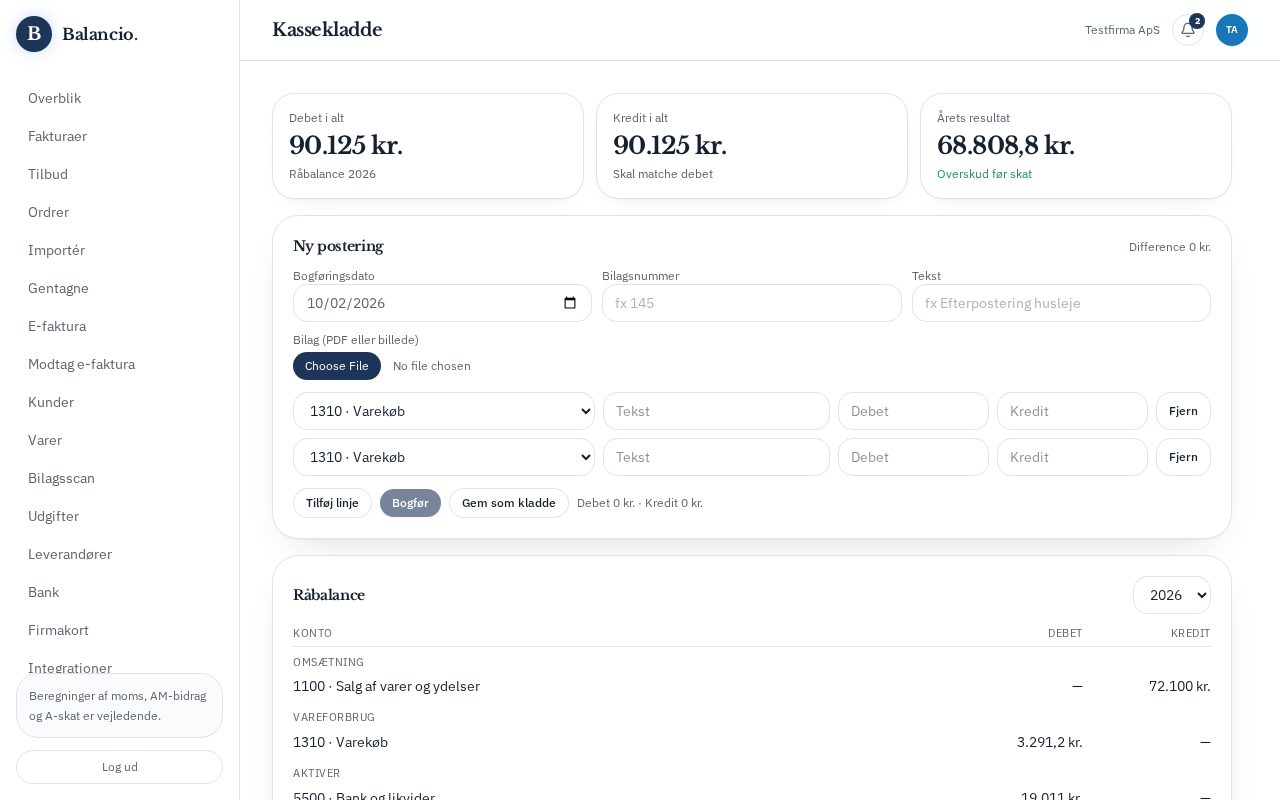Open the calendar picker in Bogføringsdato
This screenshot has width=1280, height=800.
(570, 303)
